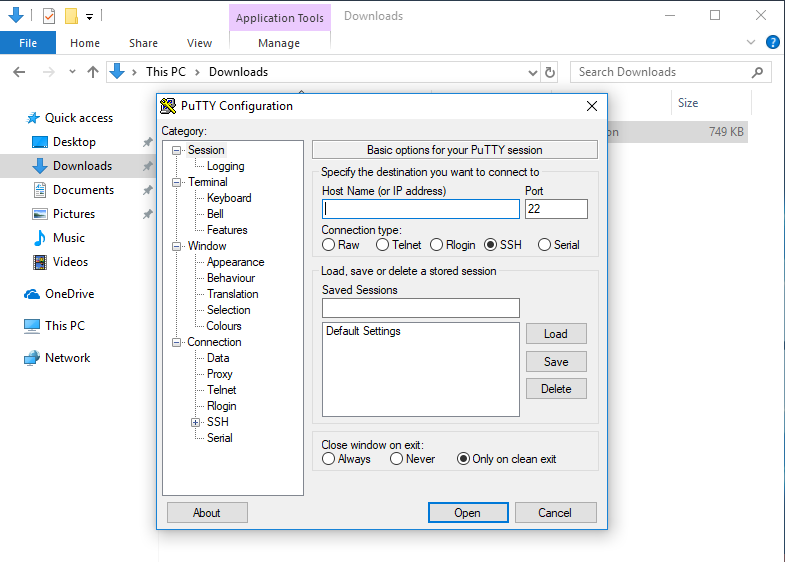Open the File menu
This screenshot has width=785, height=562.
(28, 43)
